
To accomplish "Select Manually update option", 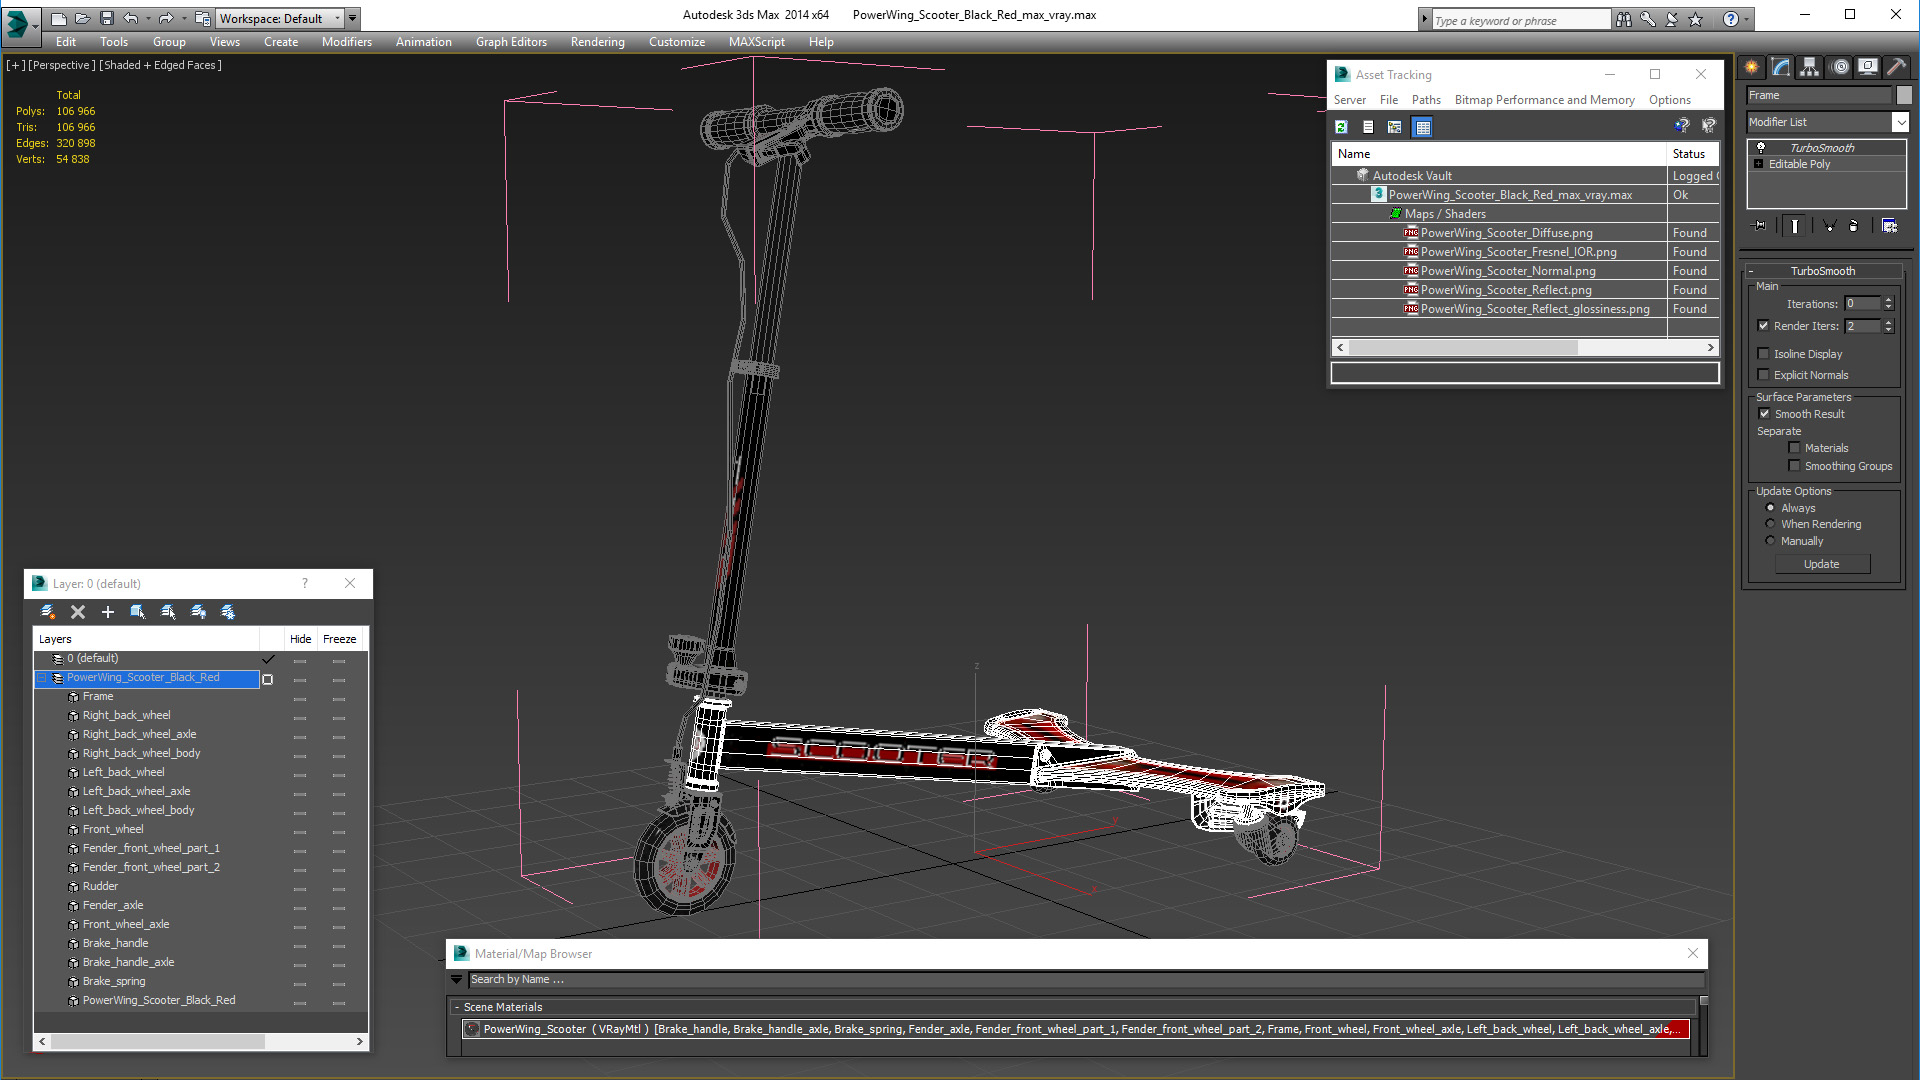I will click(1770, 541).
